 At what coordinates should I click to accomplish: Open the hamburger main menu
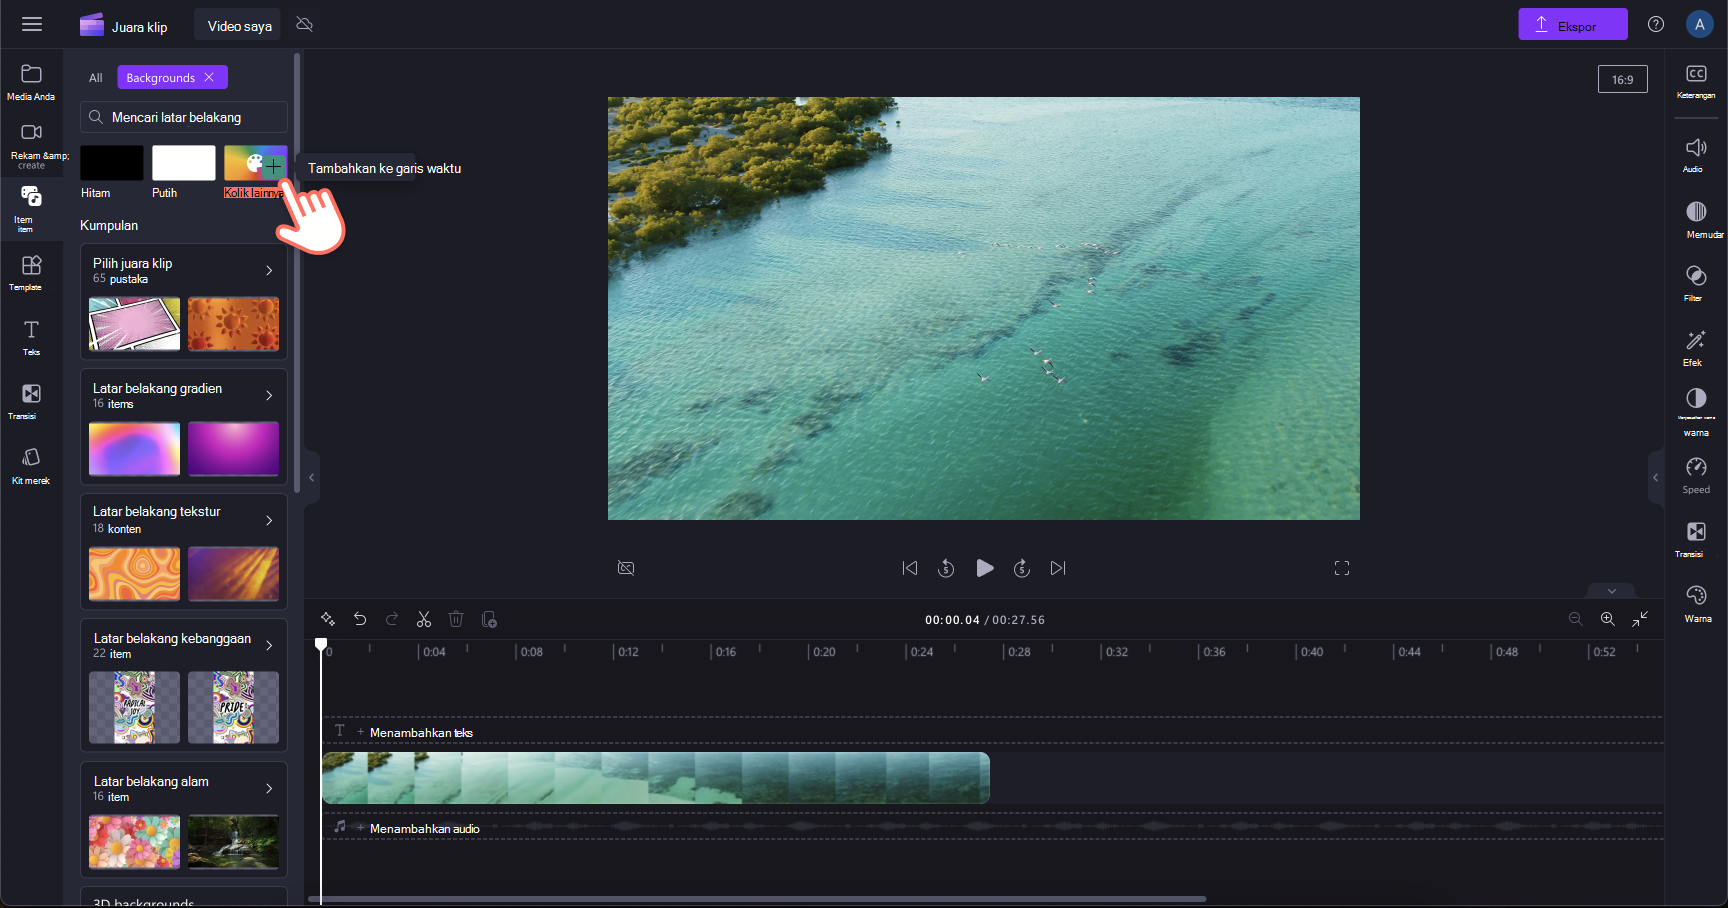(x=32, y=25)
